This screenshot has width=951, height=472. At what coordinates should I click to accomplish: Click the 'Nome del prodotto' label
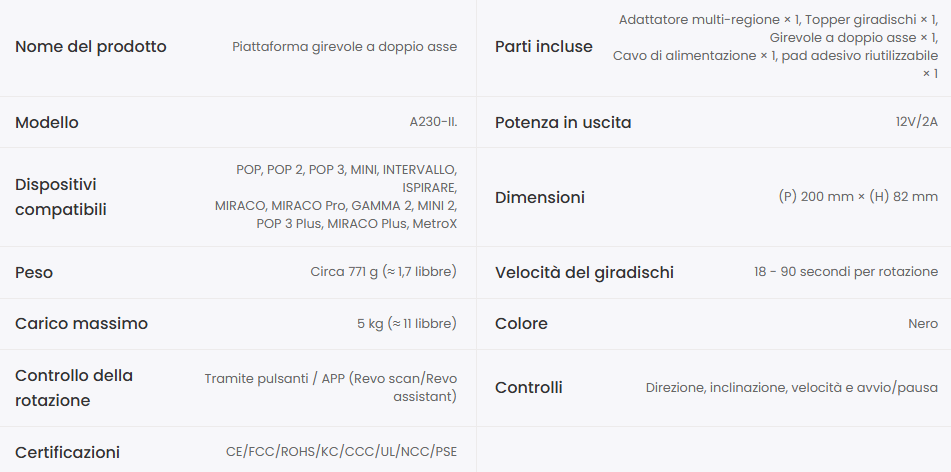pyautogui.click(x=90, y=47)
